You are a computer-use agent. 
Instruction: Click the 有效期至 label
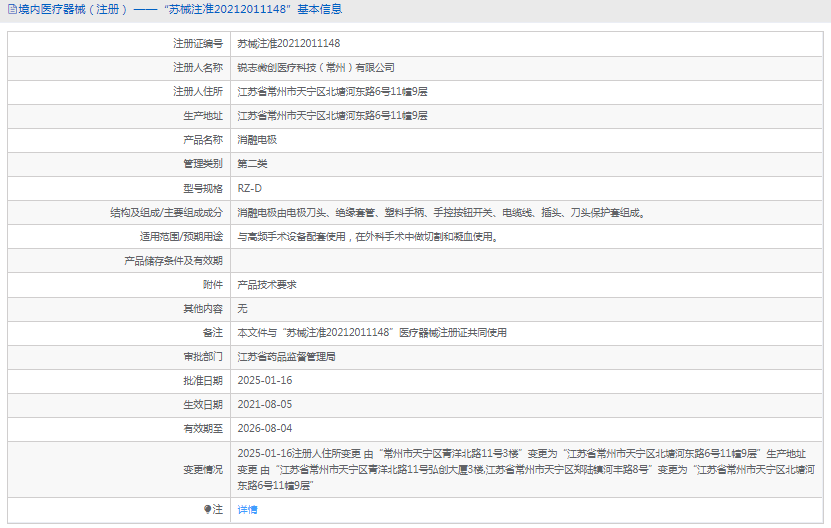click(203, 428)
